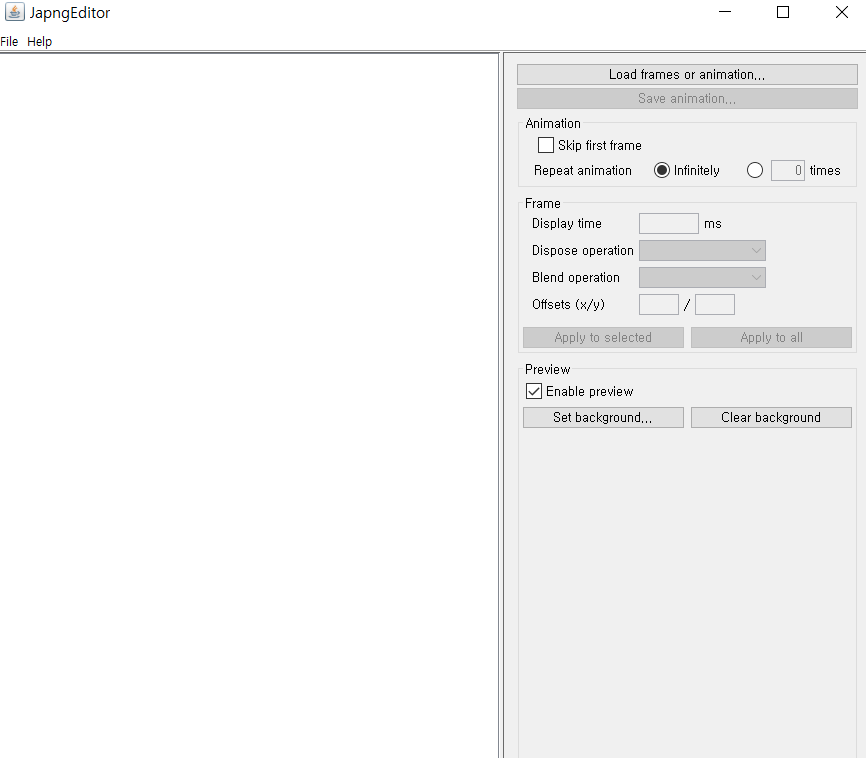Click the Save animation button
The height and width of the screenshot is (758, 866).
tap(687, 99)
